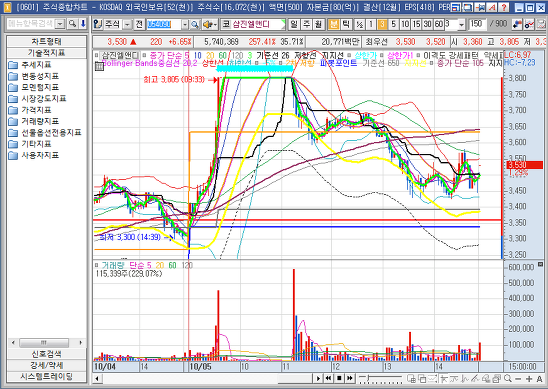Click the 5-minute interval button
This screenshot has height=389, width=548.
(x=394, y=24)
